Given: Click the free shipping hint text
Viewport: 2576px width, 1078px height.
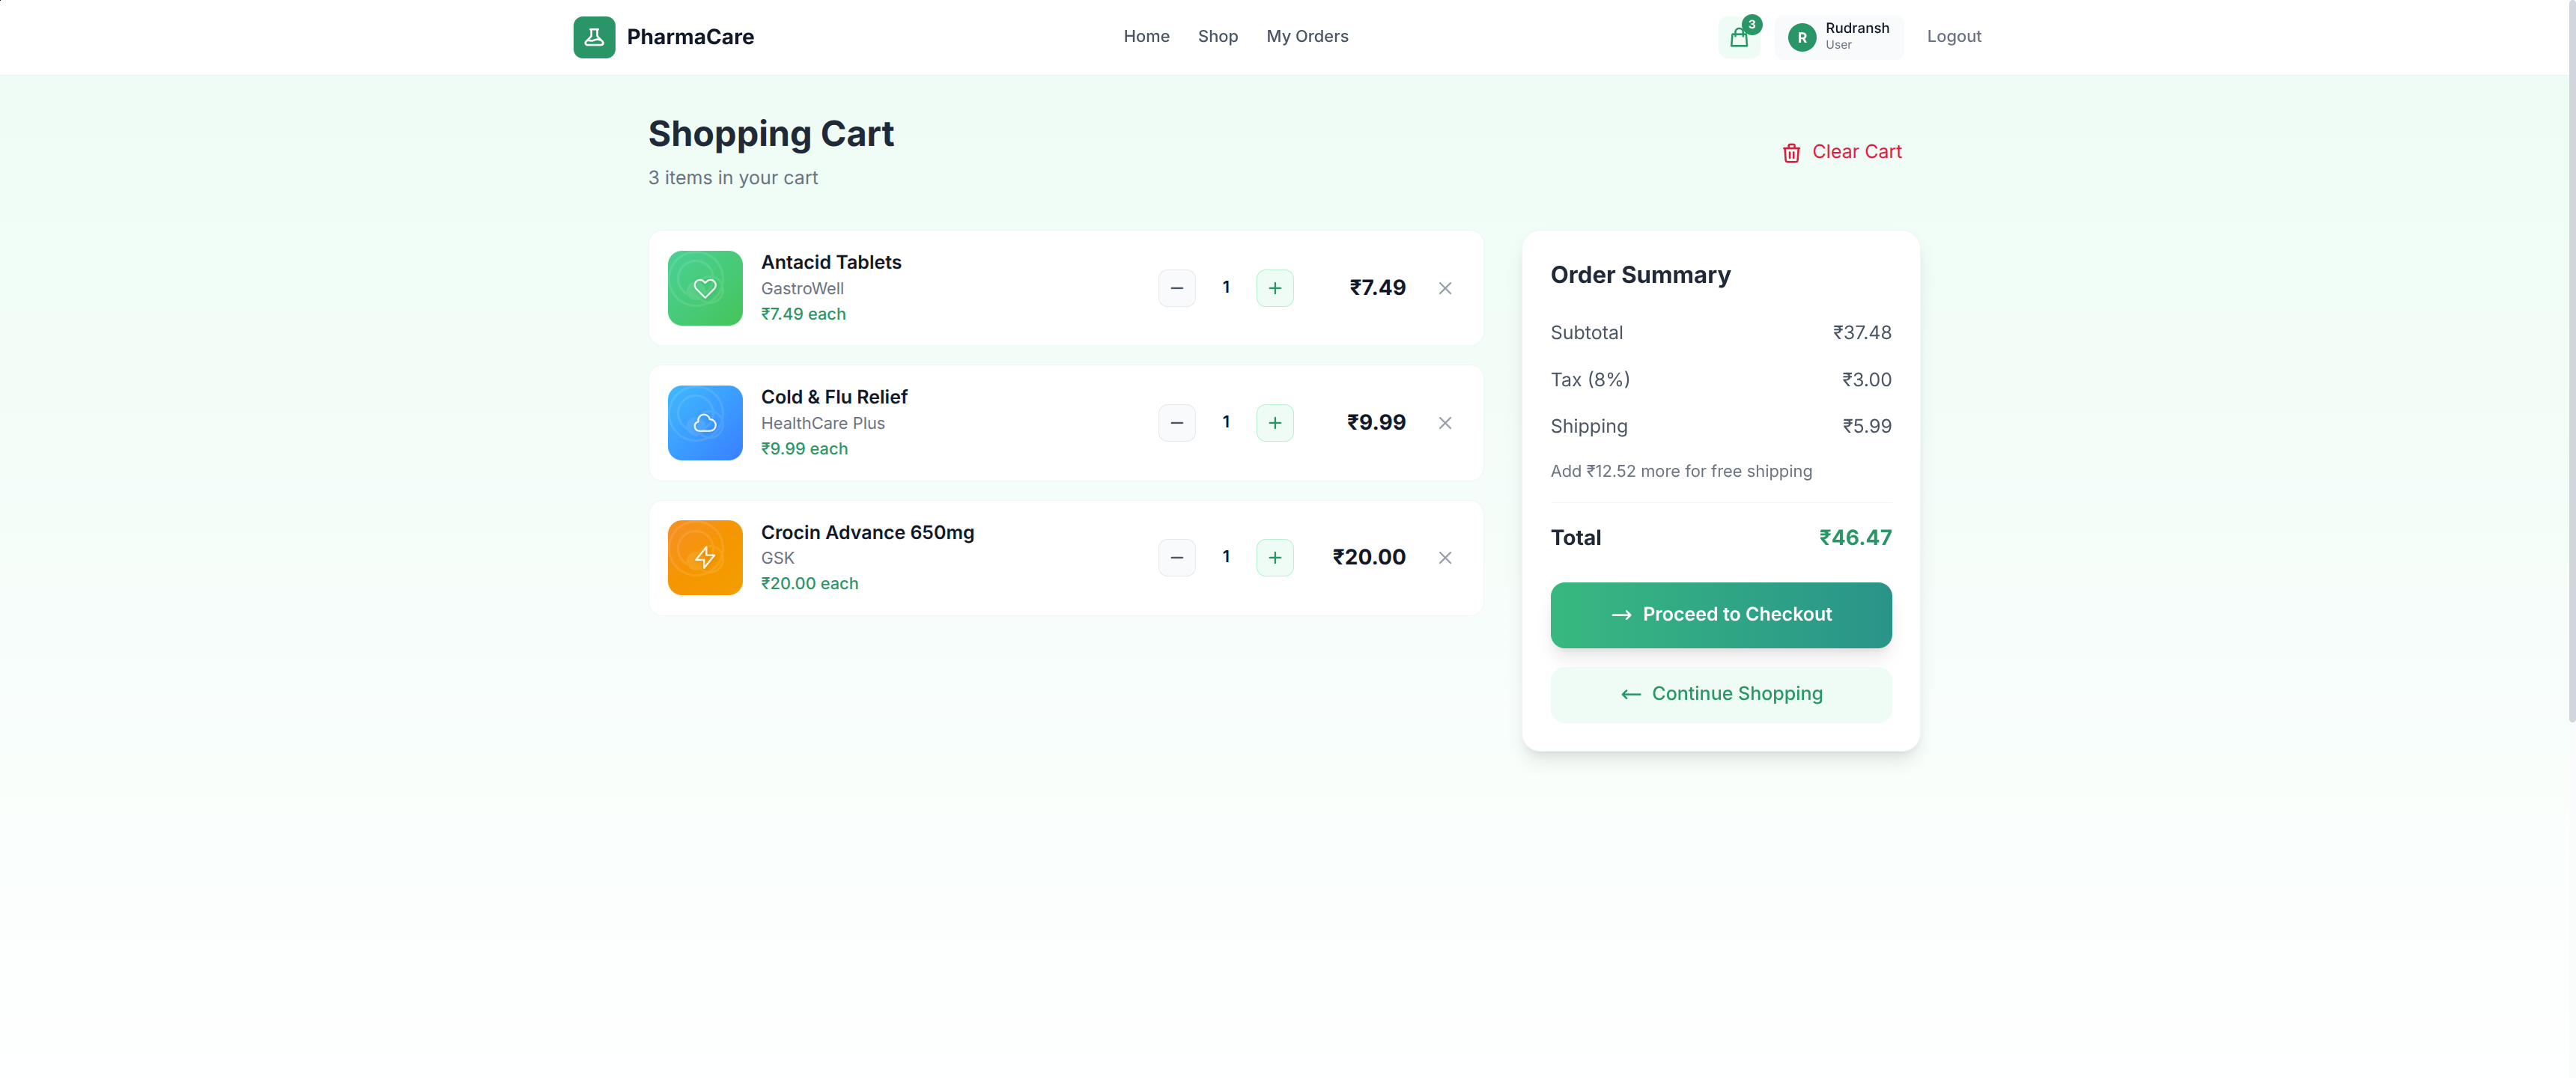Looking at the screenshot, I should (1681, 471).
